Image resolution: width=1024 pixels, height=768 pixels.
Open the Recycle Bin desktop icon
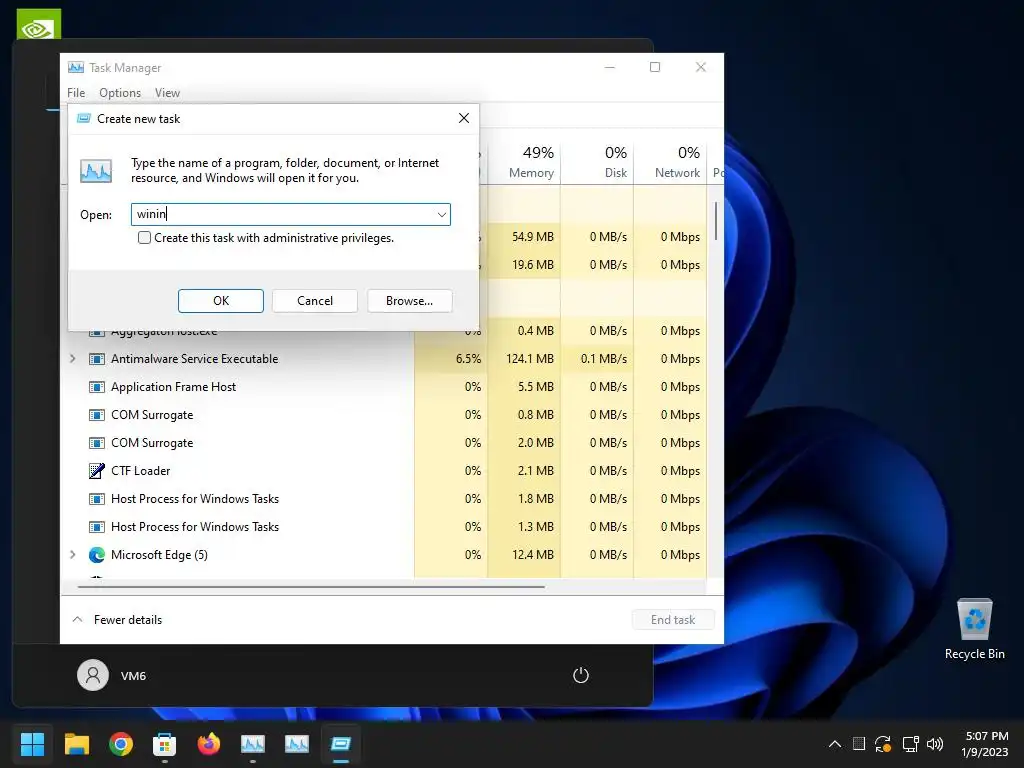974,630
